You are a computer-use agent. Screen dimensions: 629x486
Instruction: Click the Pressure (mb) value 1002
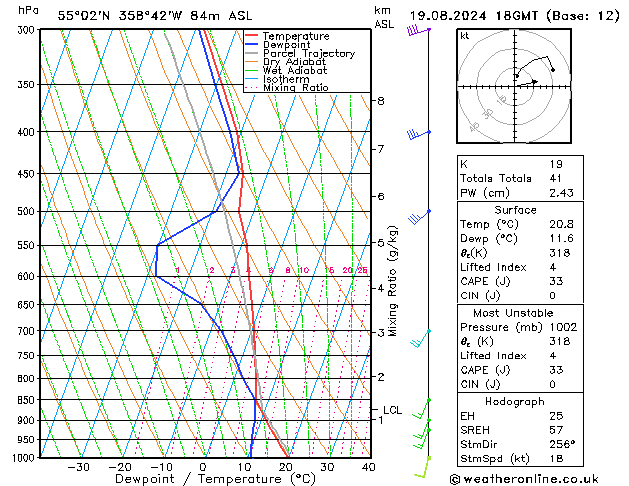pyautogui.click(x=563, y=327)
